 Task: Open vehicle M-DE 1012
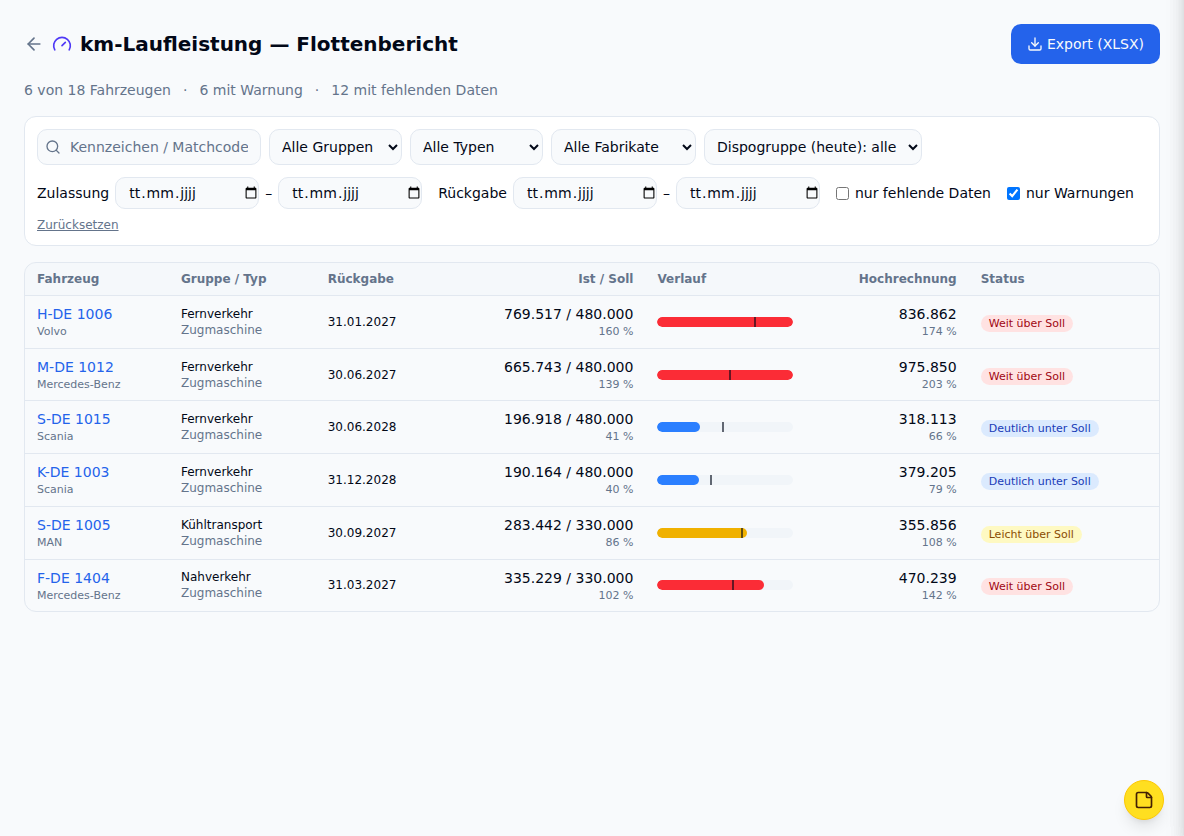76,367
